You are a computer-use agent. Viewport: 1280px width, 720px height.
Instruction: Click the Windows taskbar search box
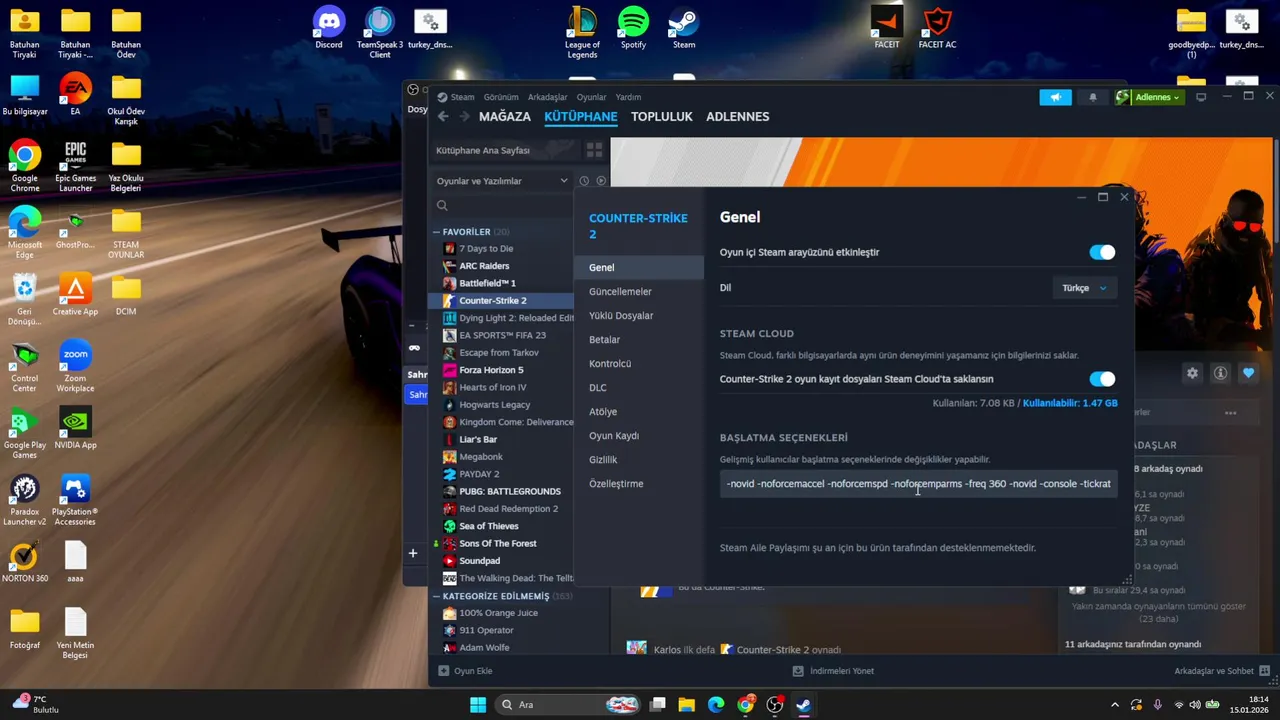coord(567,705)
